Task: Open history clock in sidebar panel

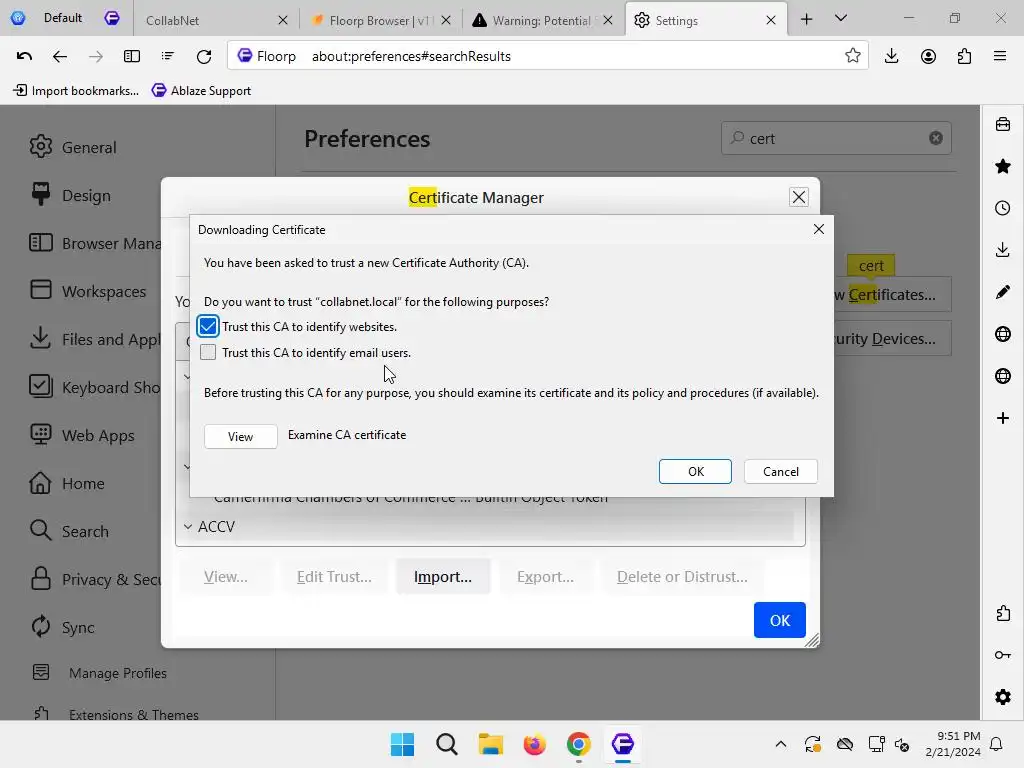Action: click(1003, 208)
